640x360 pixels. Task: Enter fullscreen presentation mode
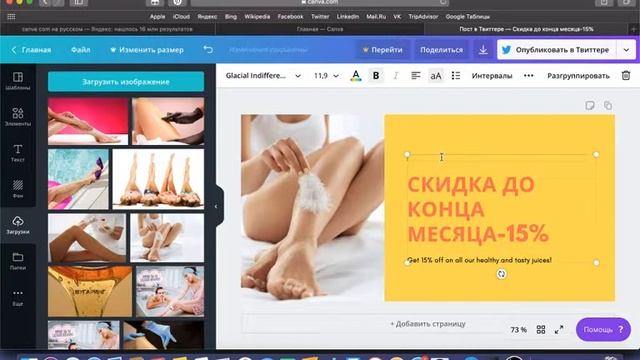pyautogui.click(x=559, y=329)
